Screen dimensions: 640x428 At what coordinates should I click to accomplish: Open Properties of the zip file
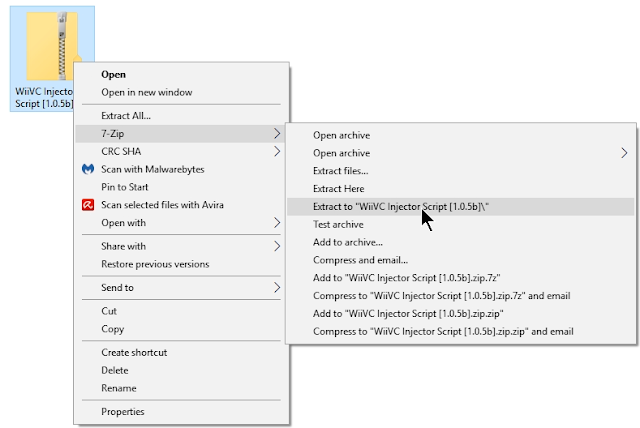tap(123, 411)
